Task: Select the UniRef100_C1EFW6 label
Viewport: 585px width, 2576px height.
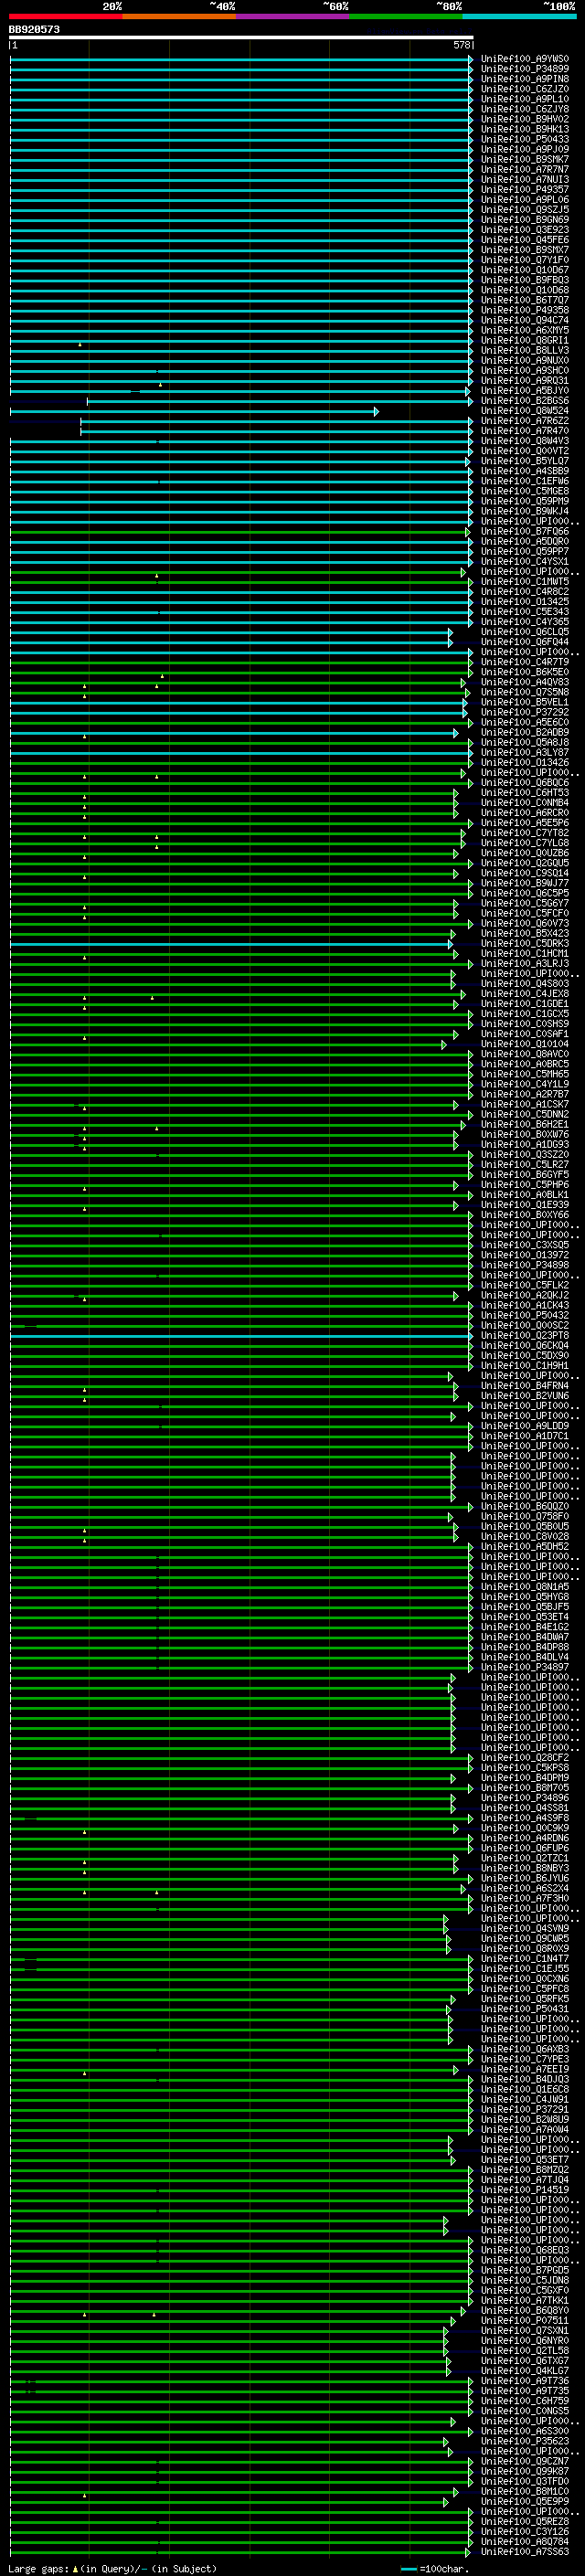Action: pyautogui.click(x=525, y=481)
